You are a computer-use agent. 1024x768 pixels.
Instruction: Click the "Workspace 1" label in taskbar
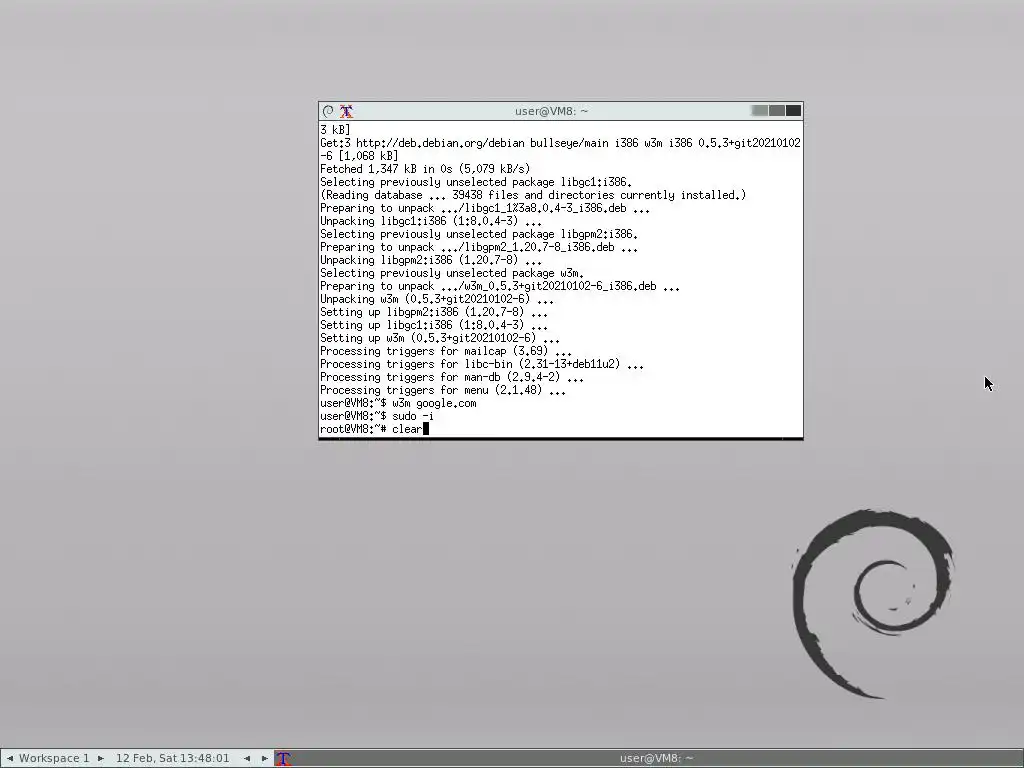[x=54, y=758]
